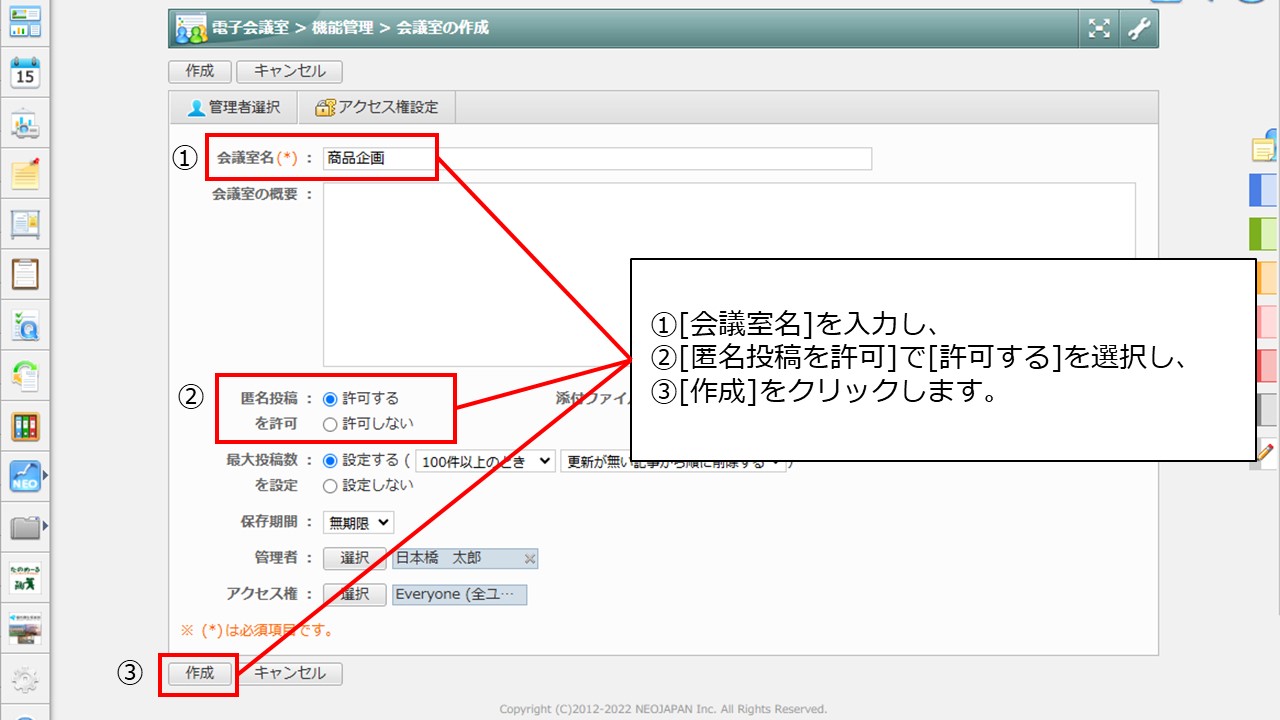1280x720 pixels.
Task: Switch to the アクセス権設定 tab
Action: point(376,107)
